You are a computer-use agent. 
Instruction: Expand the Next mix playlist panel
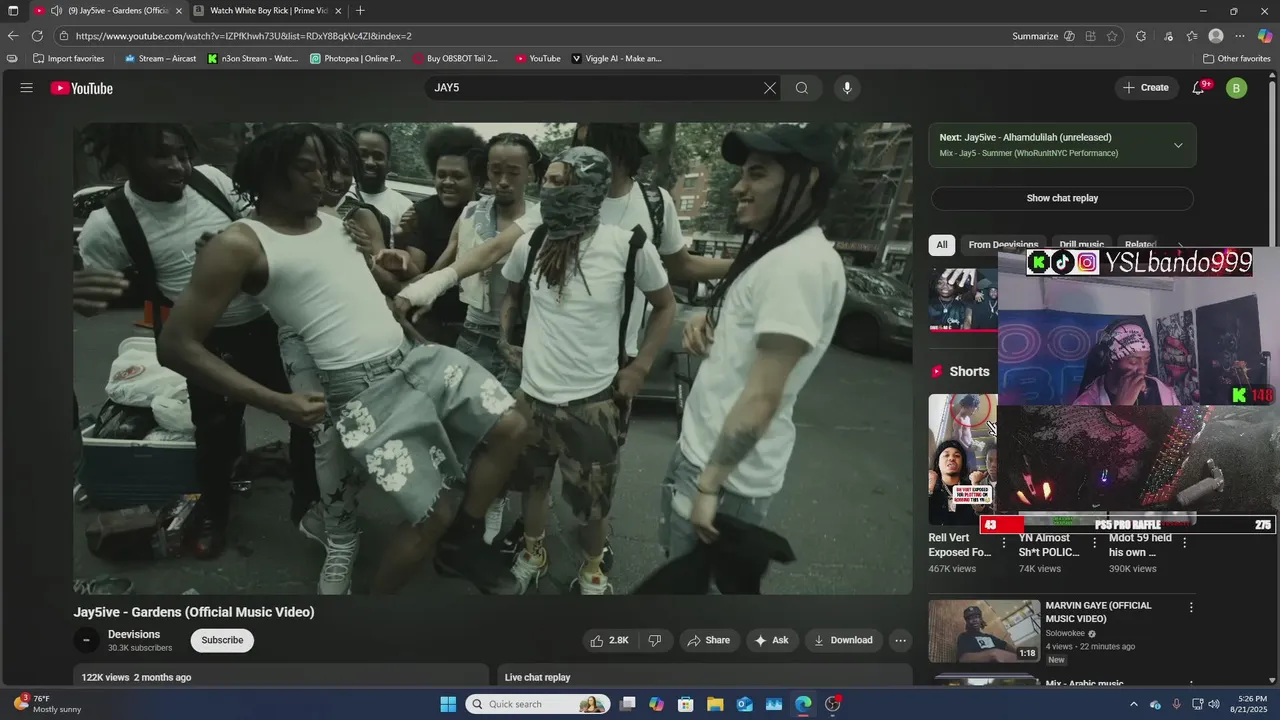(1178, 145)
